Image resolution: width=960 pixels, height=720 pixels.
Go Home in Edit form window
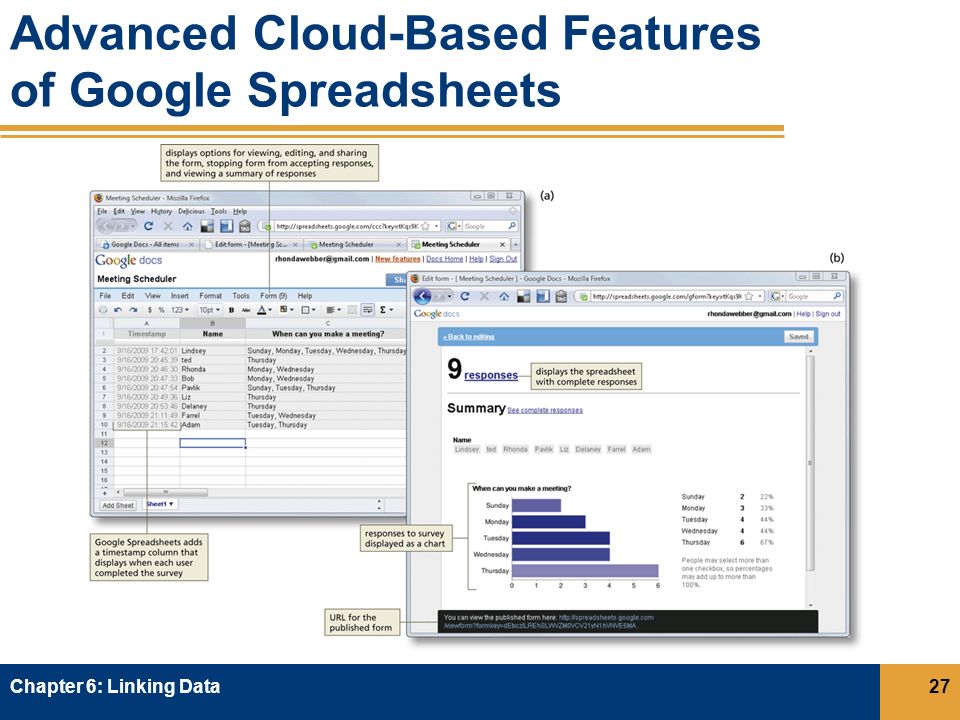pyautogui.click(x=504, y=296)
